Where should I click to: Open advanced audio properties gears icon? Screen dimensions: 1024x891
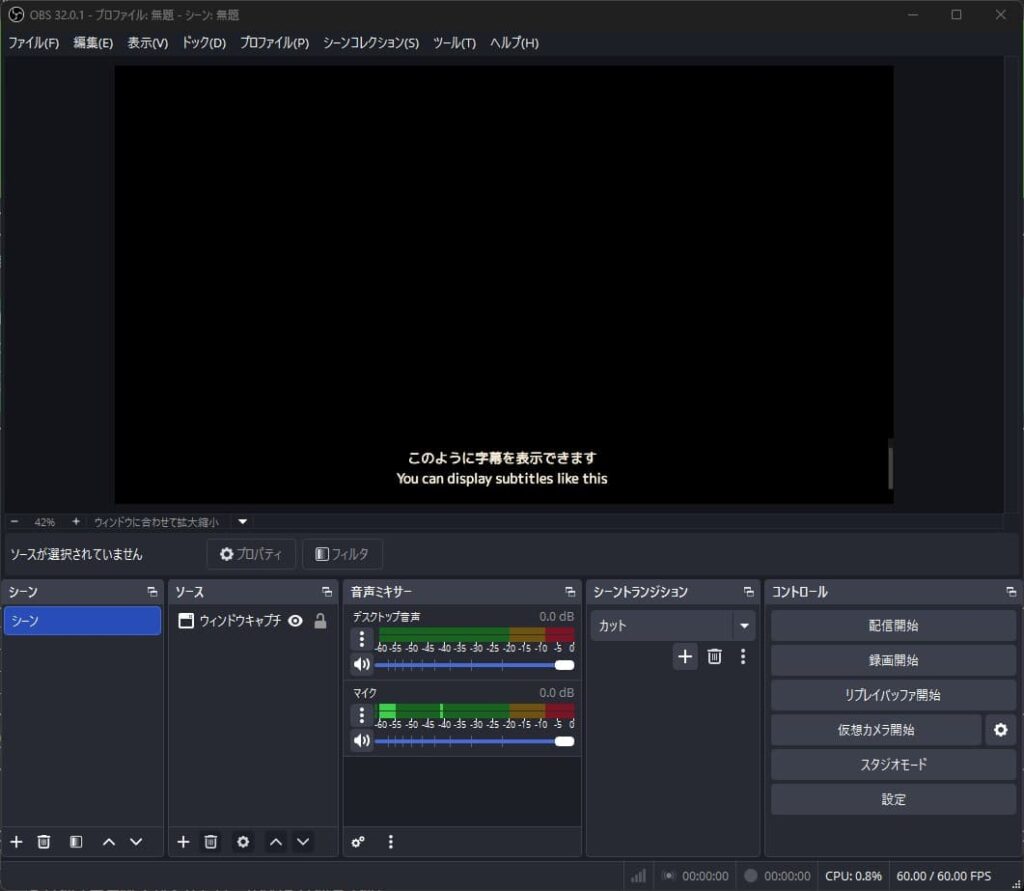coord(359,842)
